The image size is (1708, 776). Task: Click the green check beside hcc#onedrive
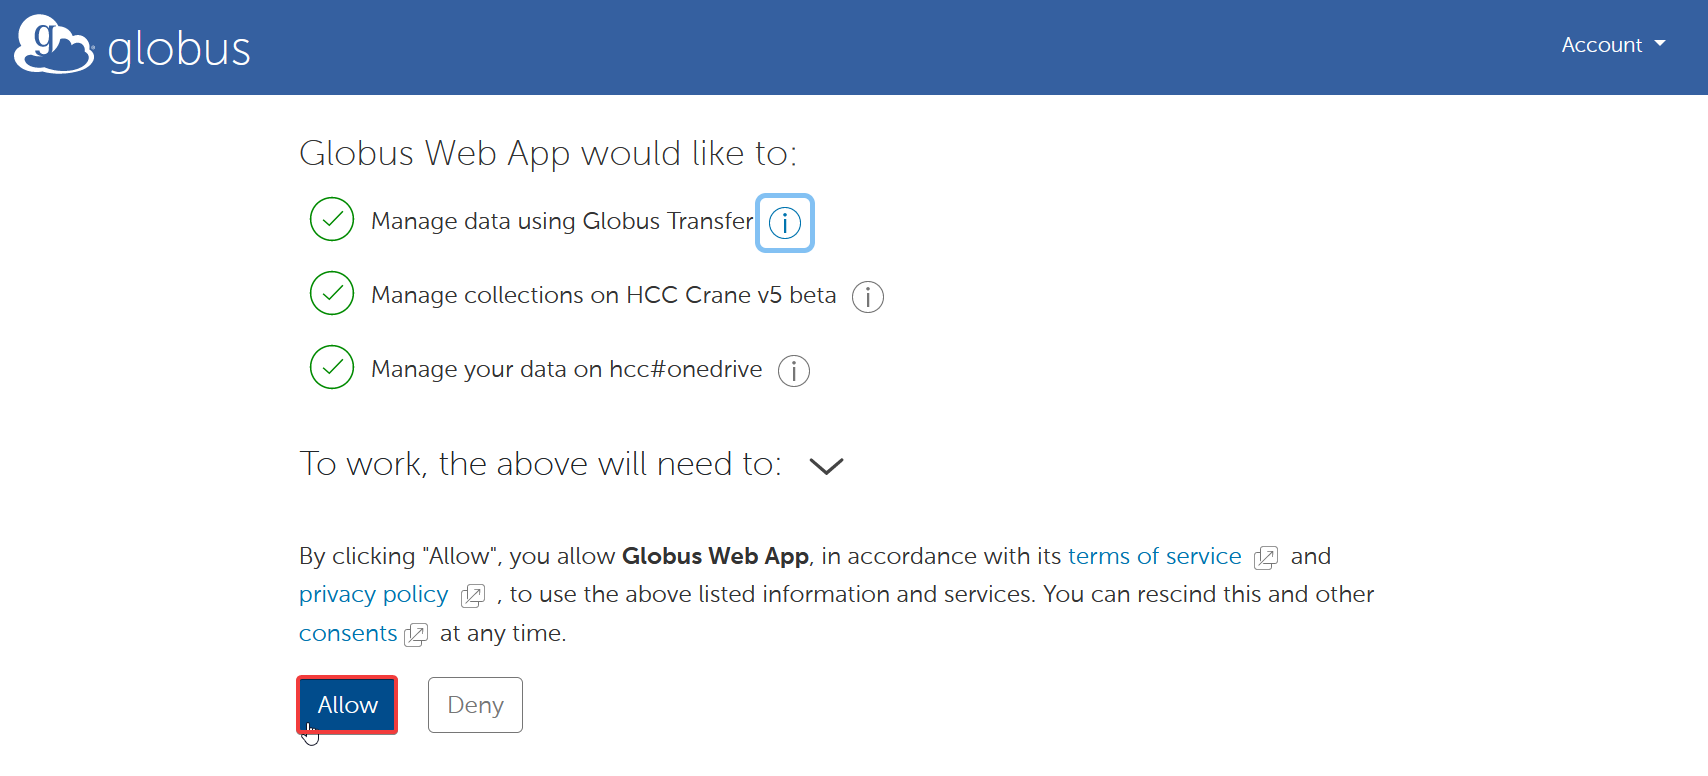332,367
